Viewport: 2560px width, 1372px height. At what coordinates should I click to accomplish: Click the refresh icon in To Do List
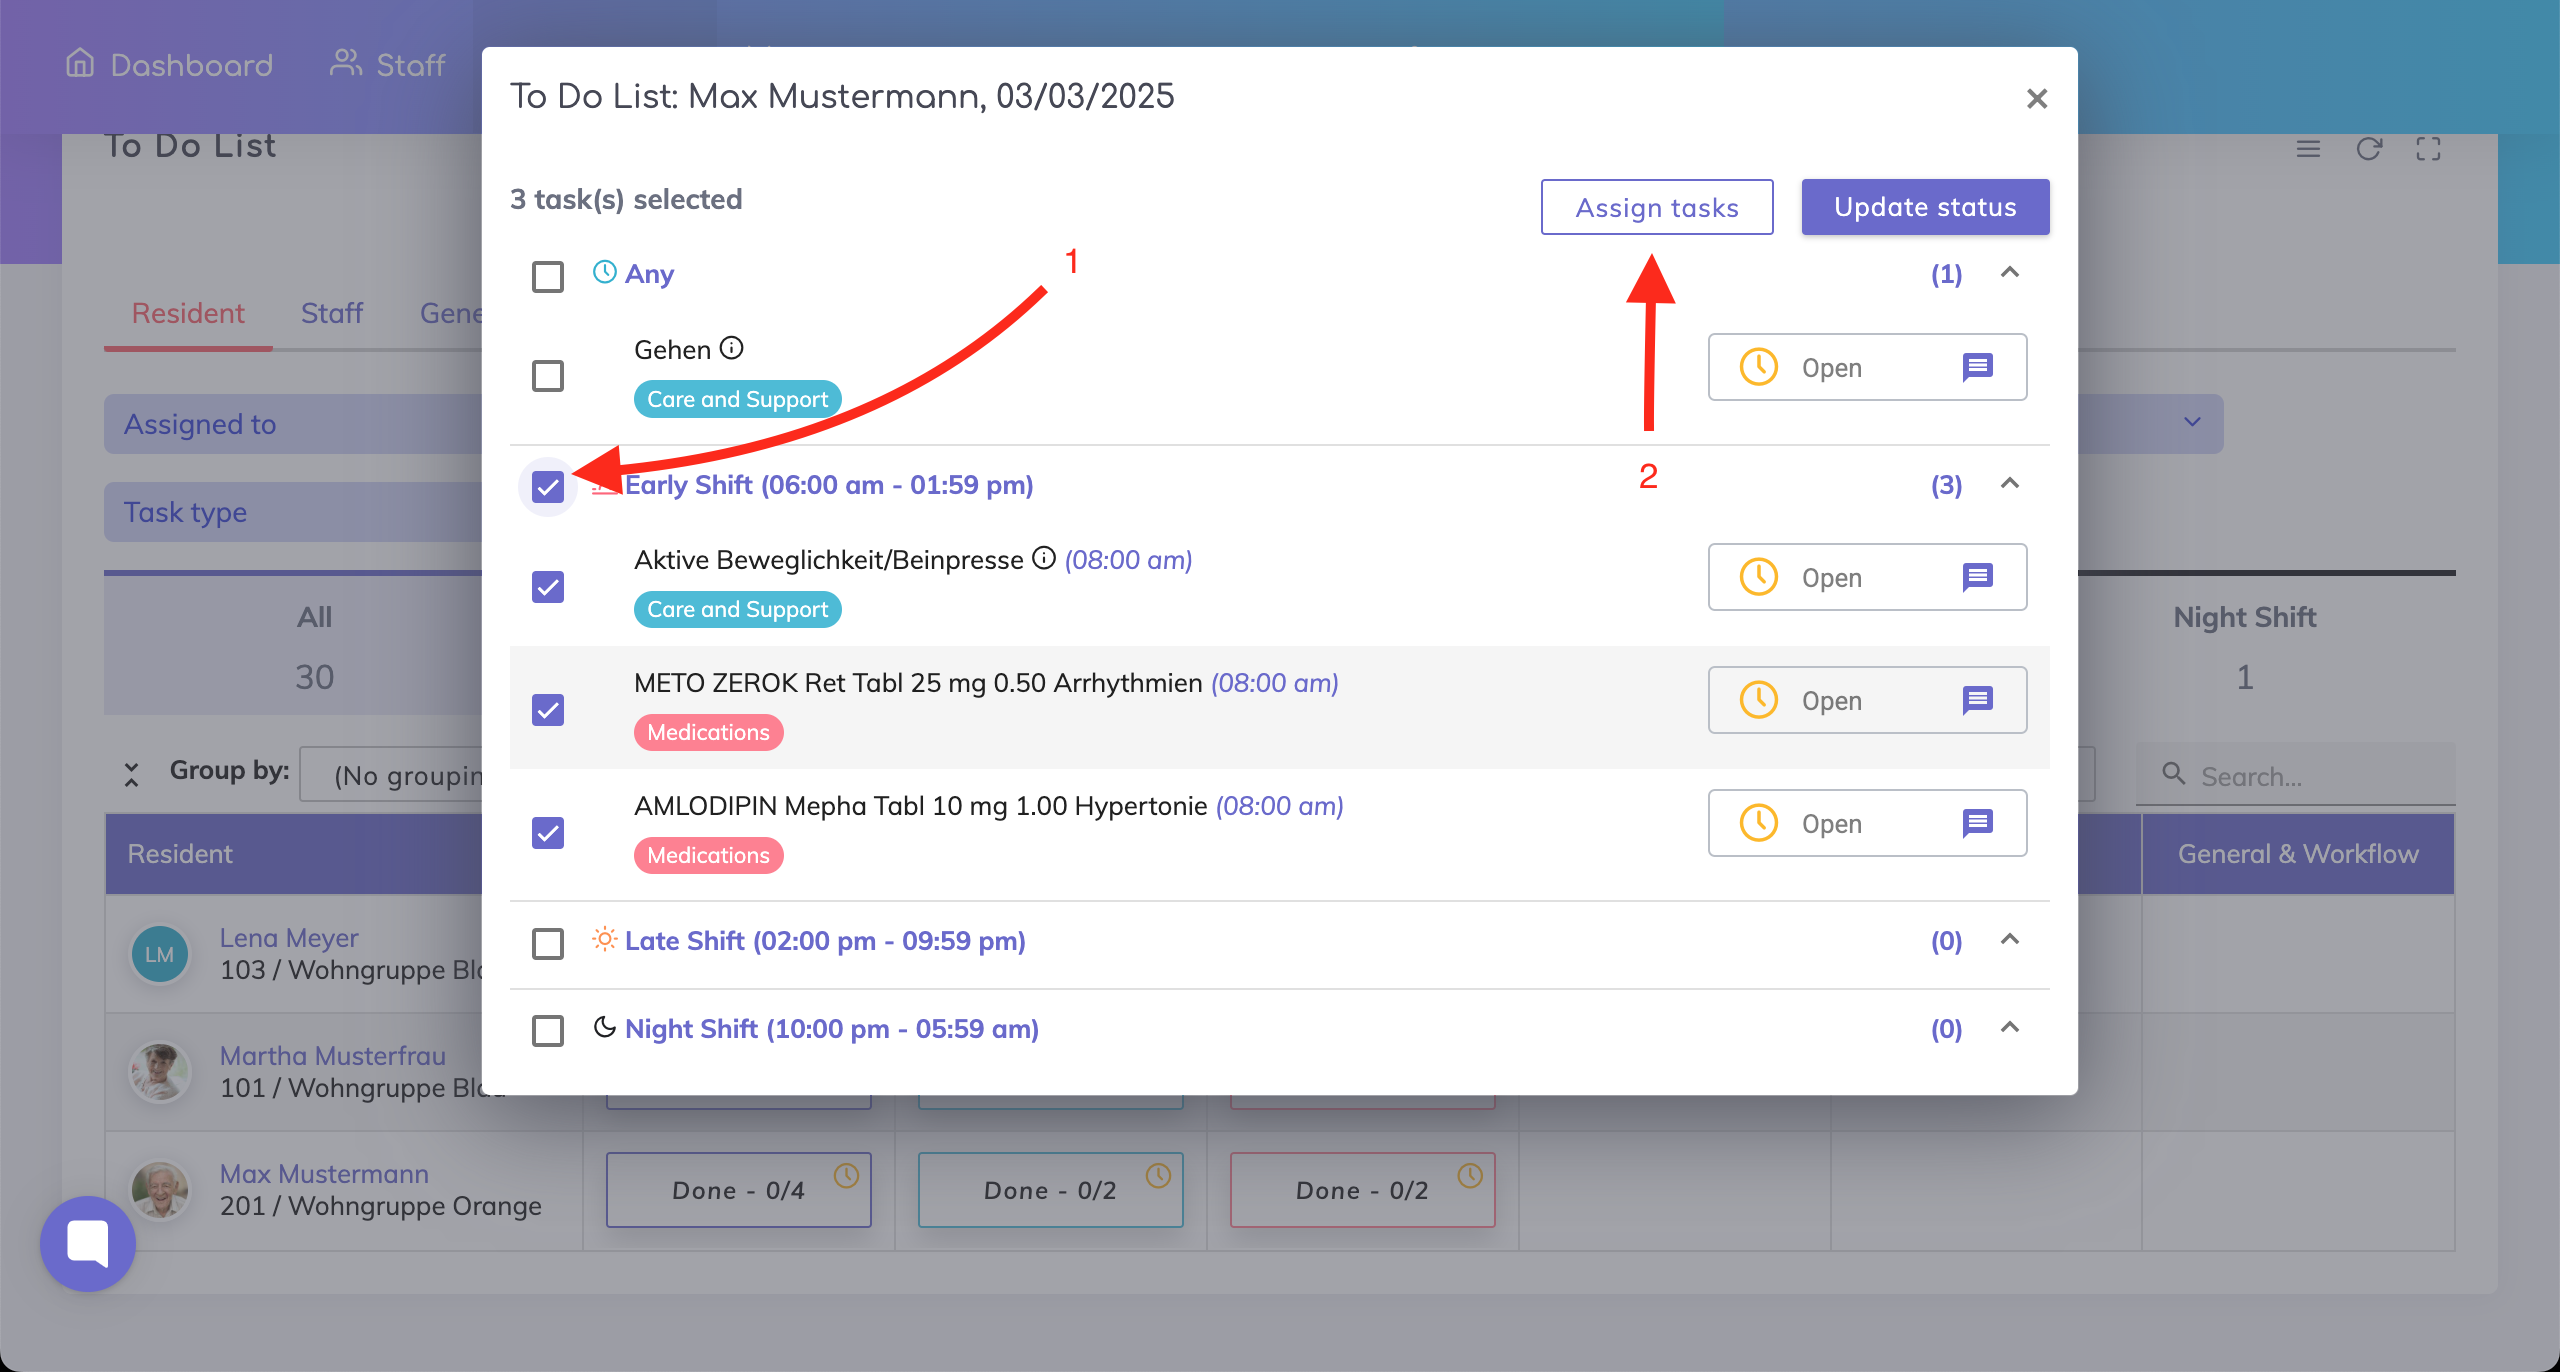coord(2368,149)
